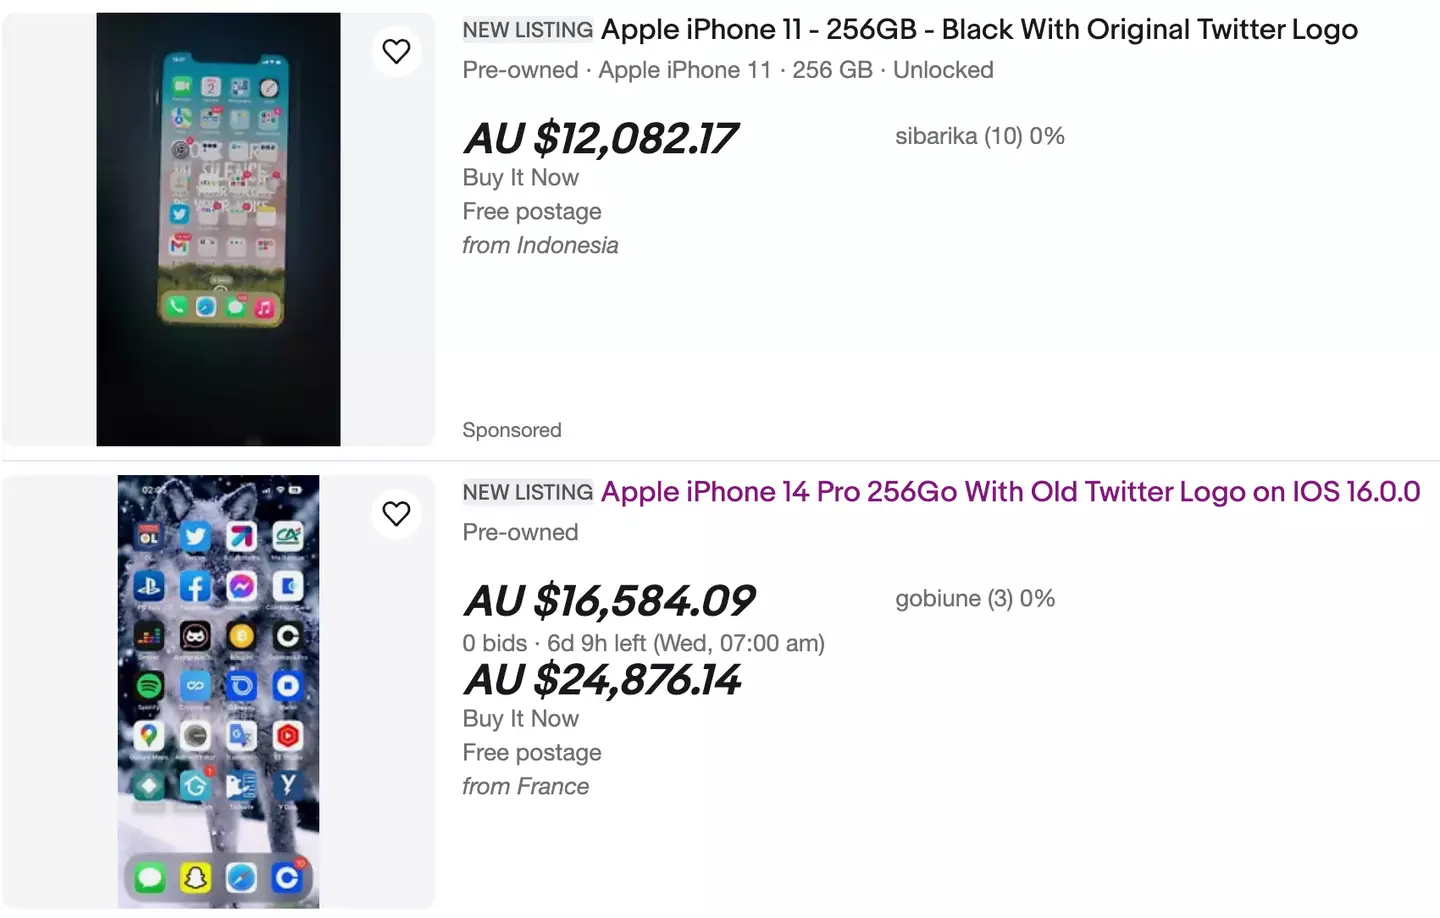
Task: Add the iPhone 11 listing to watchlist
Action: click(397, 51)
